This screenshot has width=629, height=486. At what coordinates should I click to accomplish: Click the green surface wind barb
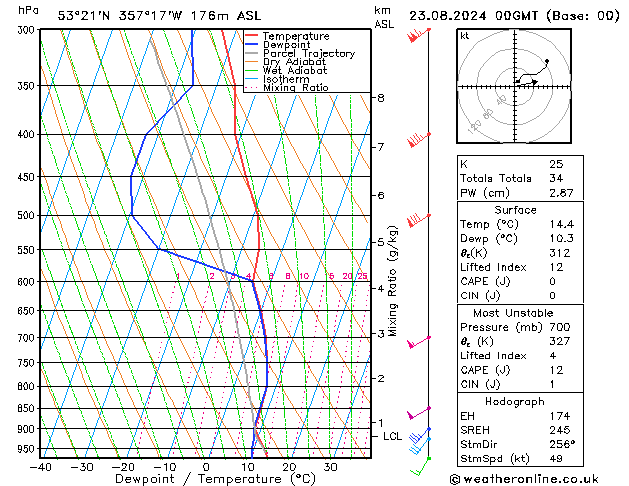tap(420, 467)
